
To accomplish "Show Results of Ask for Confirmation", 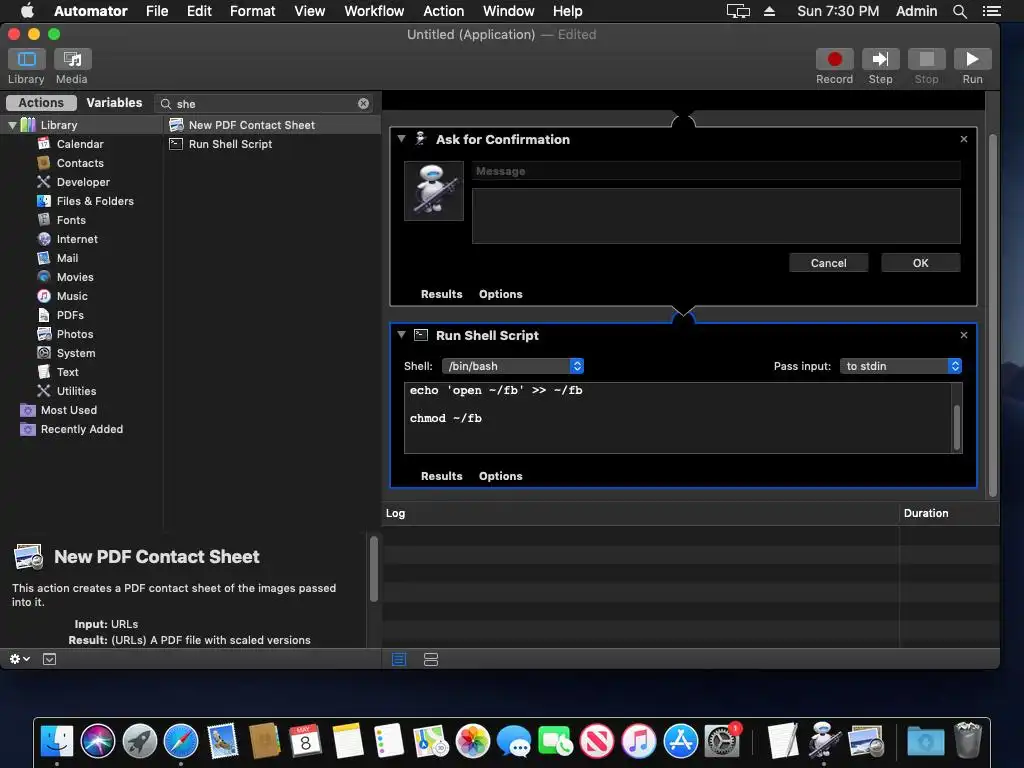I will [x=441, y=294].
